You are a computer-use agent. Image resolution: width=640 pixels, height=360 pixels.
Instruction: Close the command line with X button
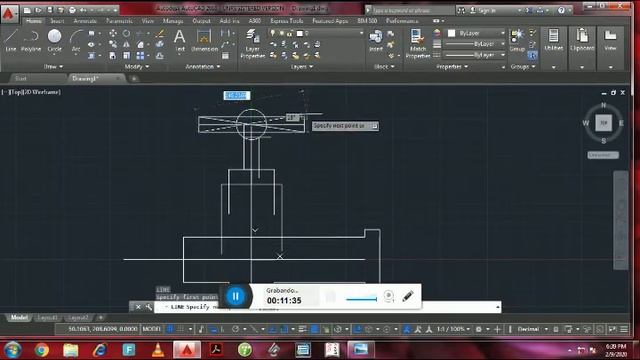138,307
